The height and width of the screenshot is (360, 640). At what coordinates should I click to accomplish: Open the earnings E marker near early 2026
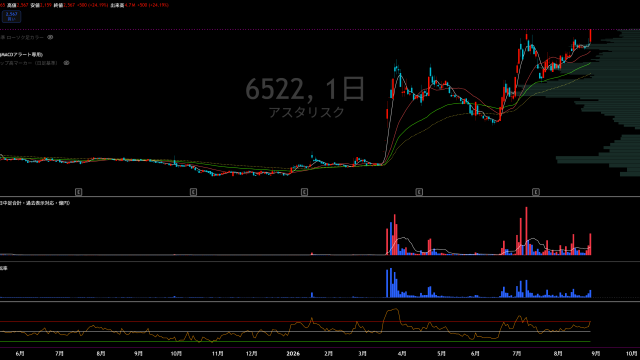pos(304,192)
